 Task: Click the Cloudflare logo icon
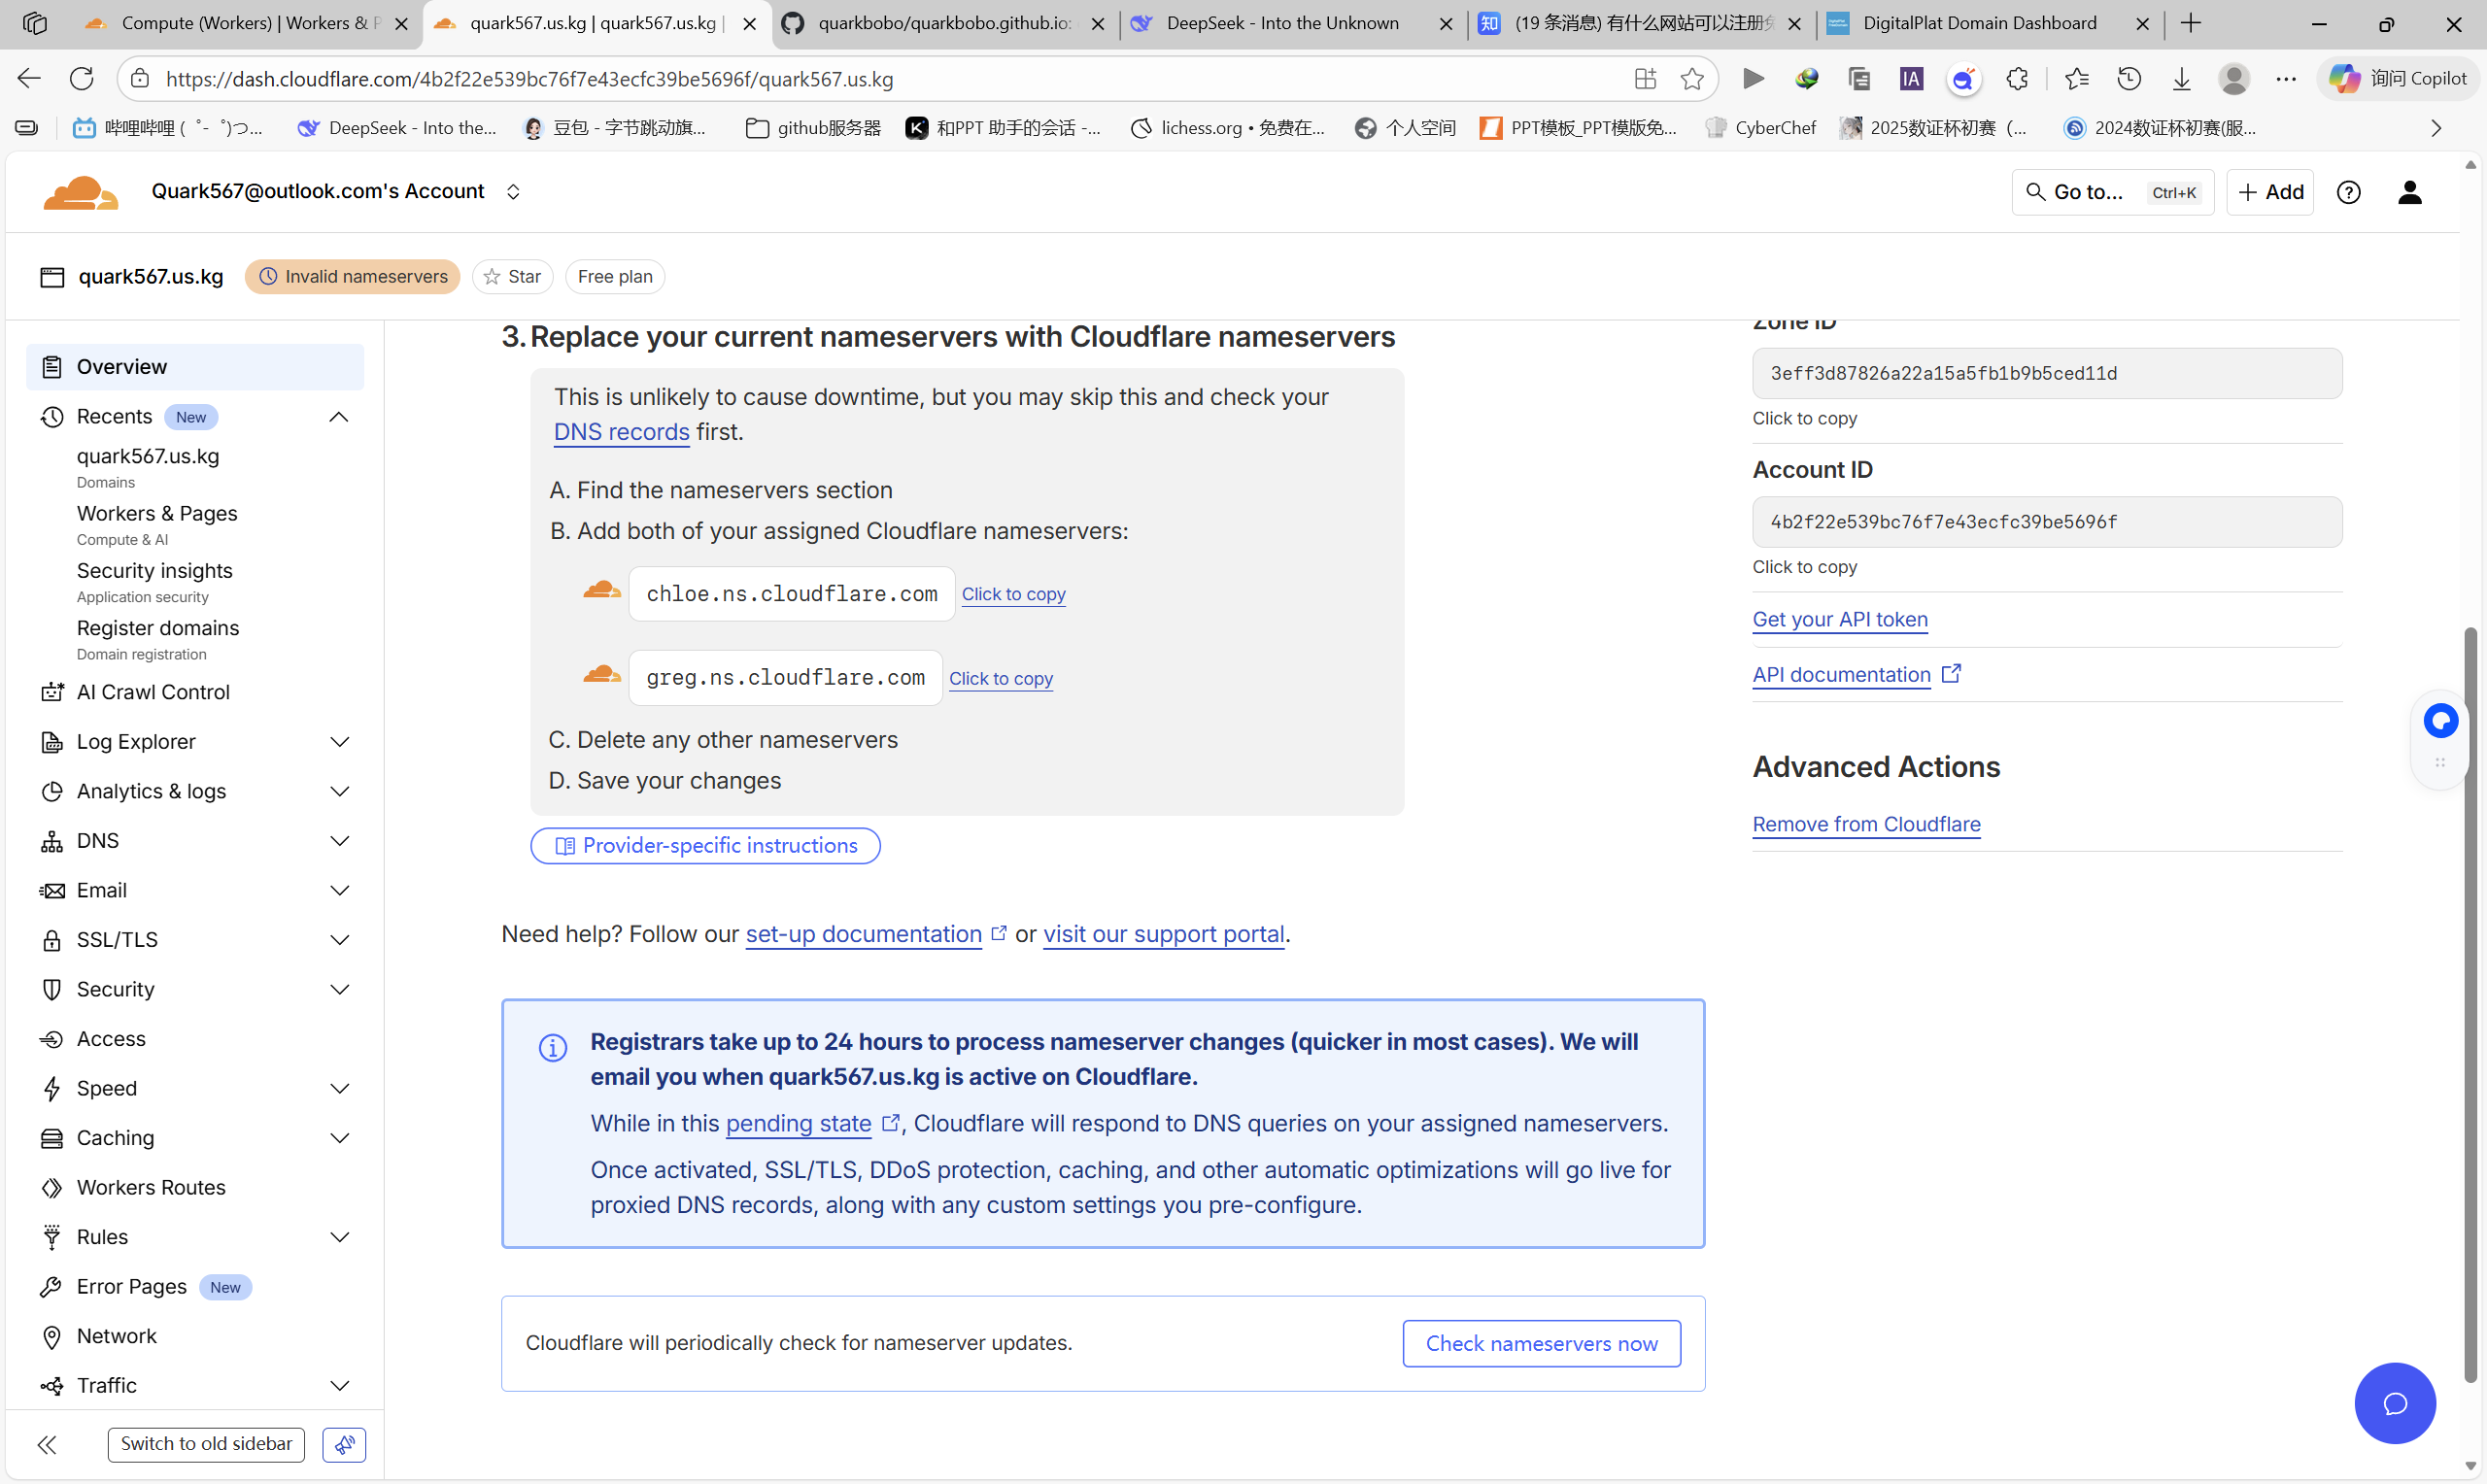80,192
